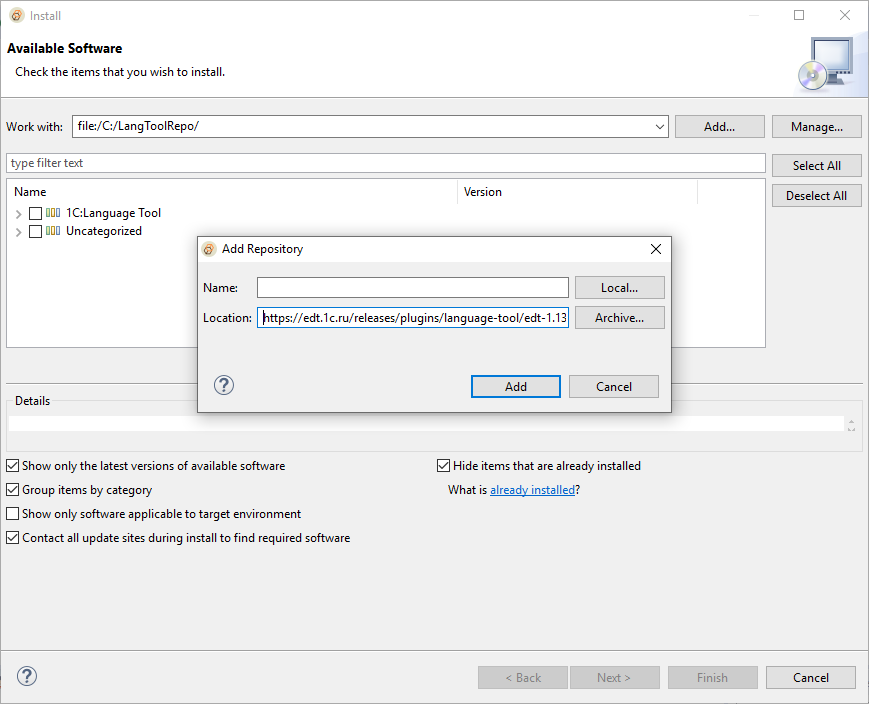Open the Work with dropdown list

pyautogui.click(x=659, y=127)
